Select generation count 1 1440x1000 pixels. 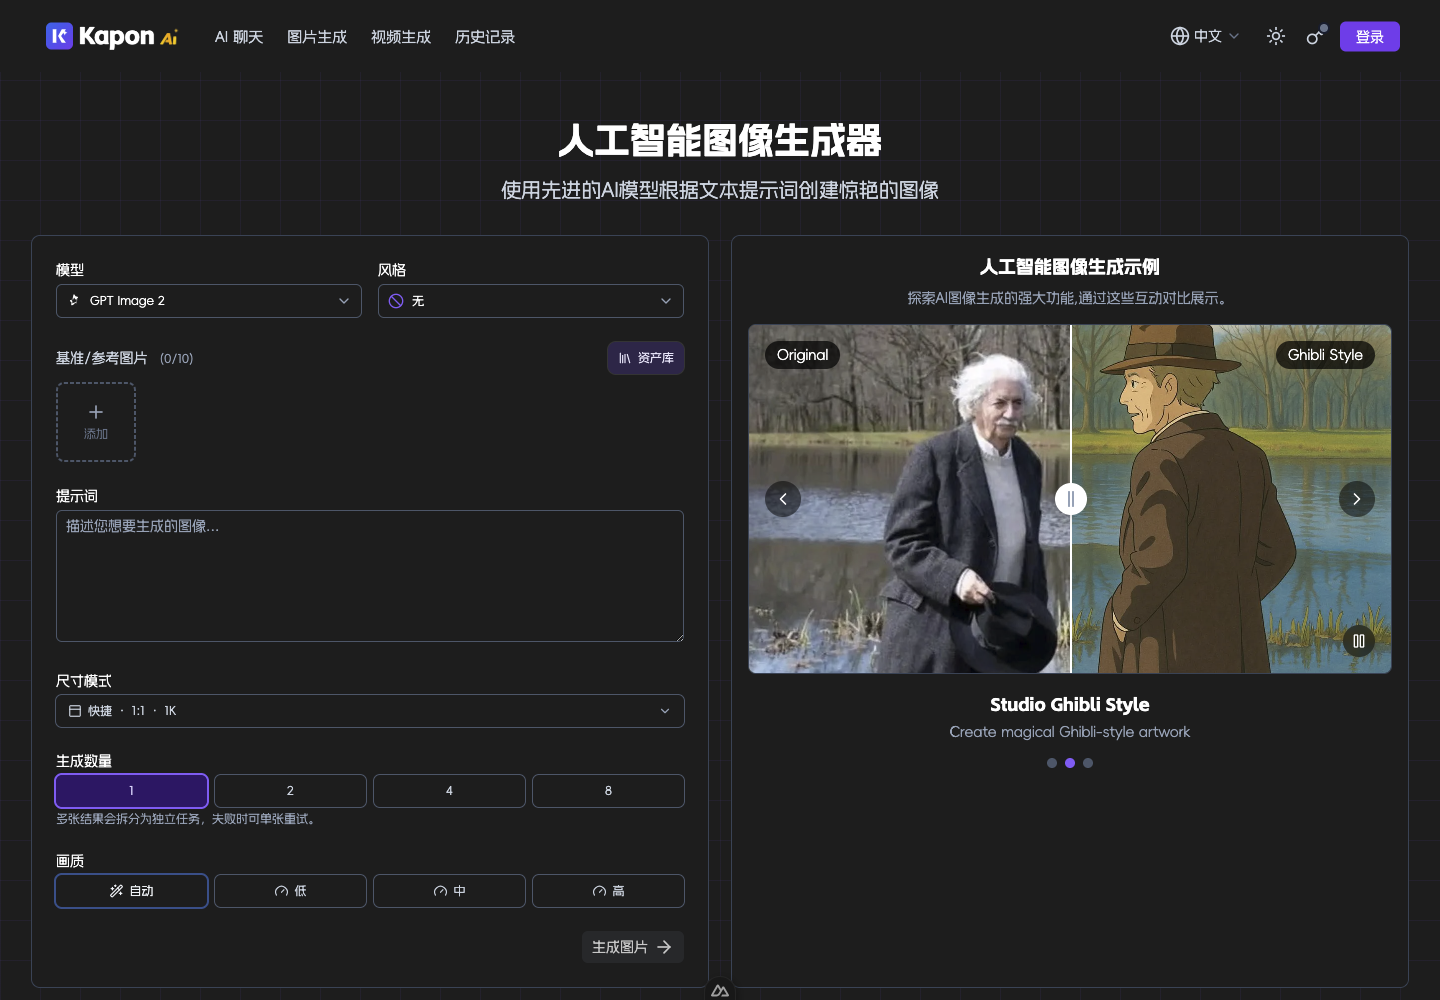pyautogui.click(x=131, y=791)
